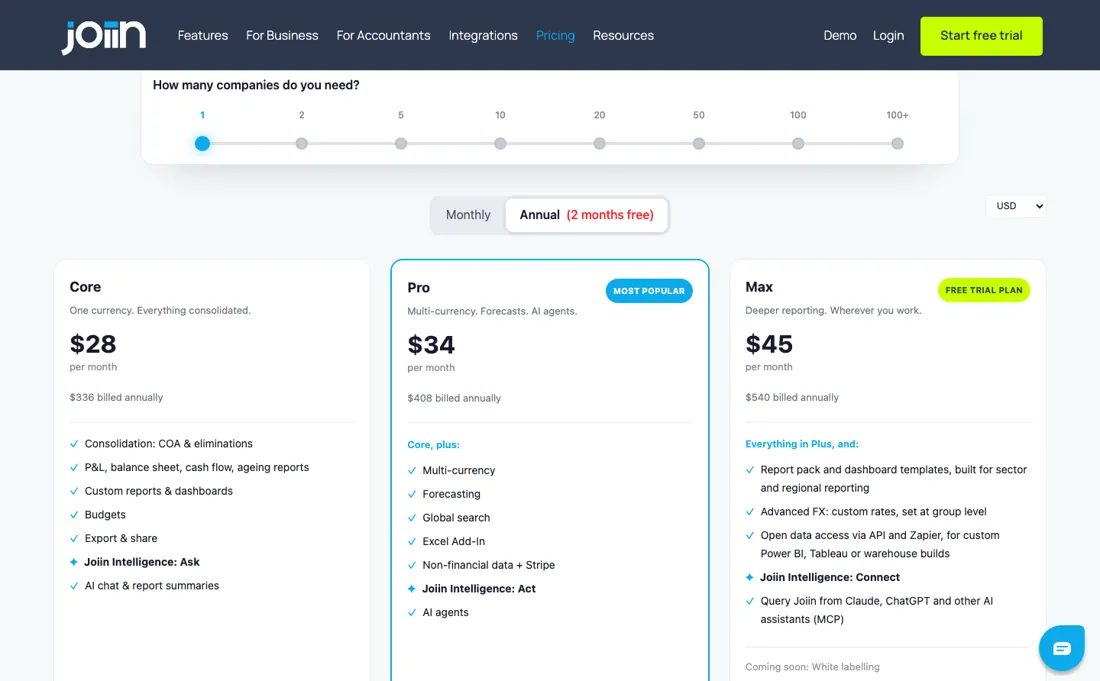Click 'How many companies do you need?' heading
This screenshot has width=1100, height=681.
256,85
